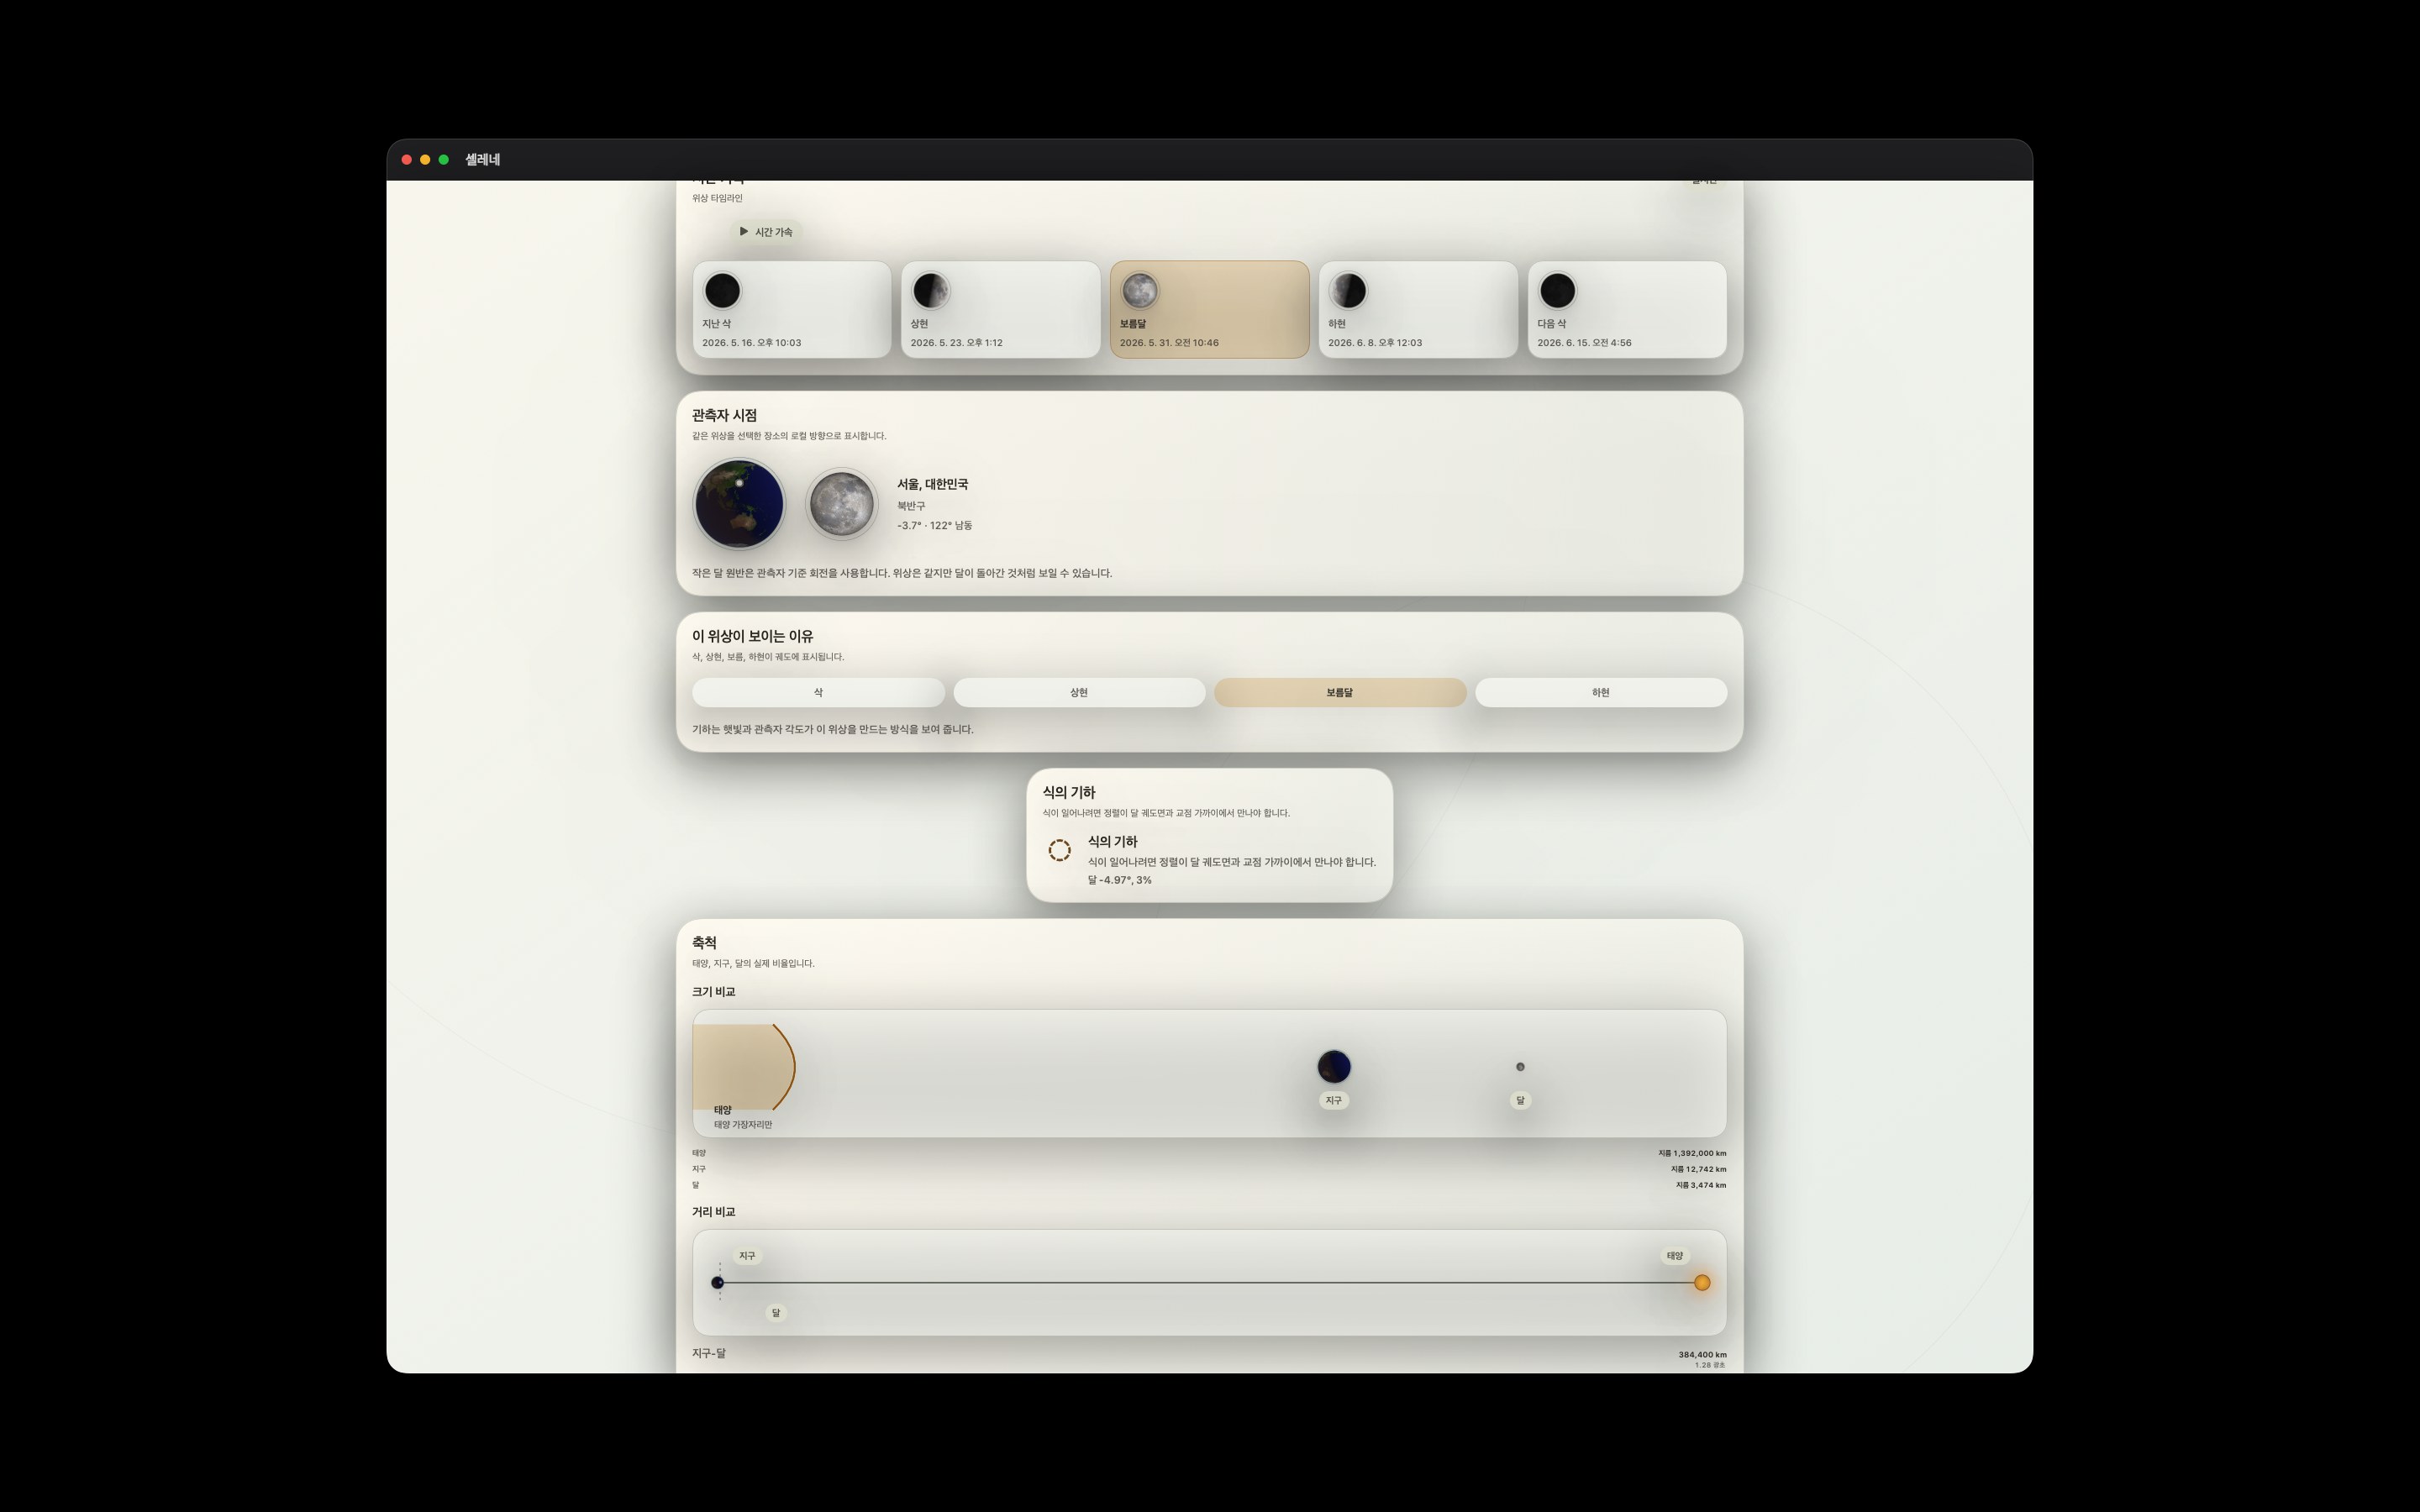Click the 북반구 hemisphere label
The height and width of the screenshot is (1512, 2420).
[911, 506]
